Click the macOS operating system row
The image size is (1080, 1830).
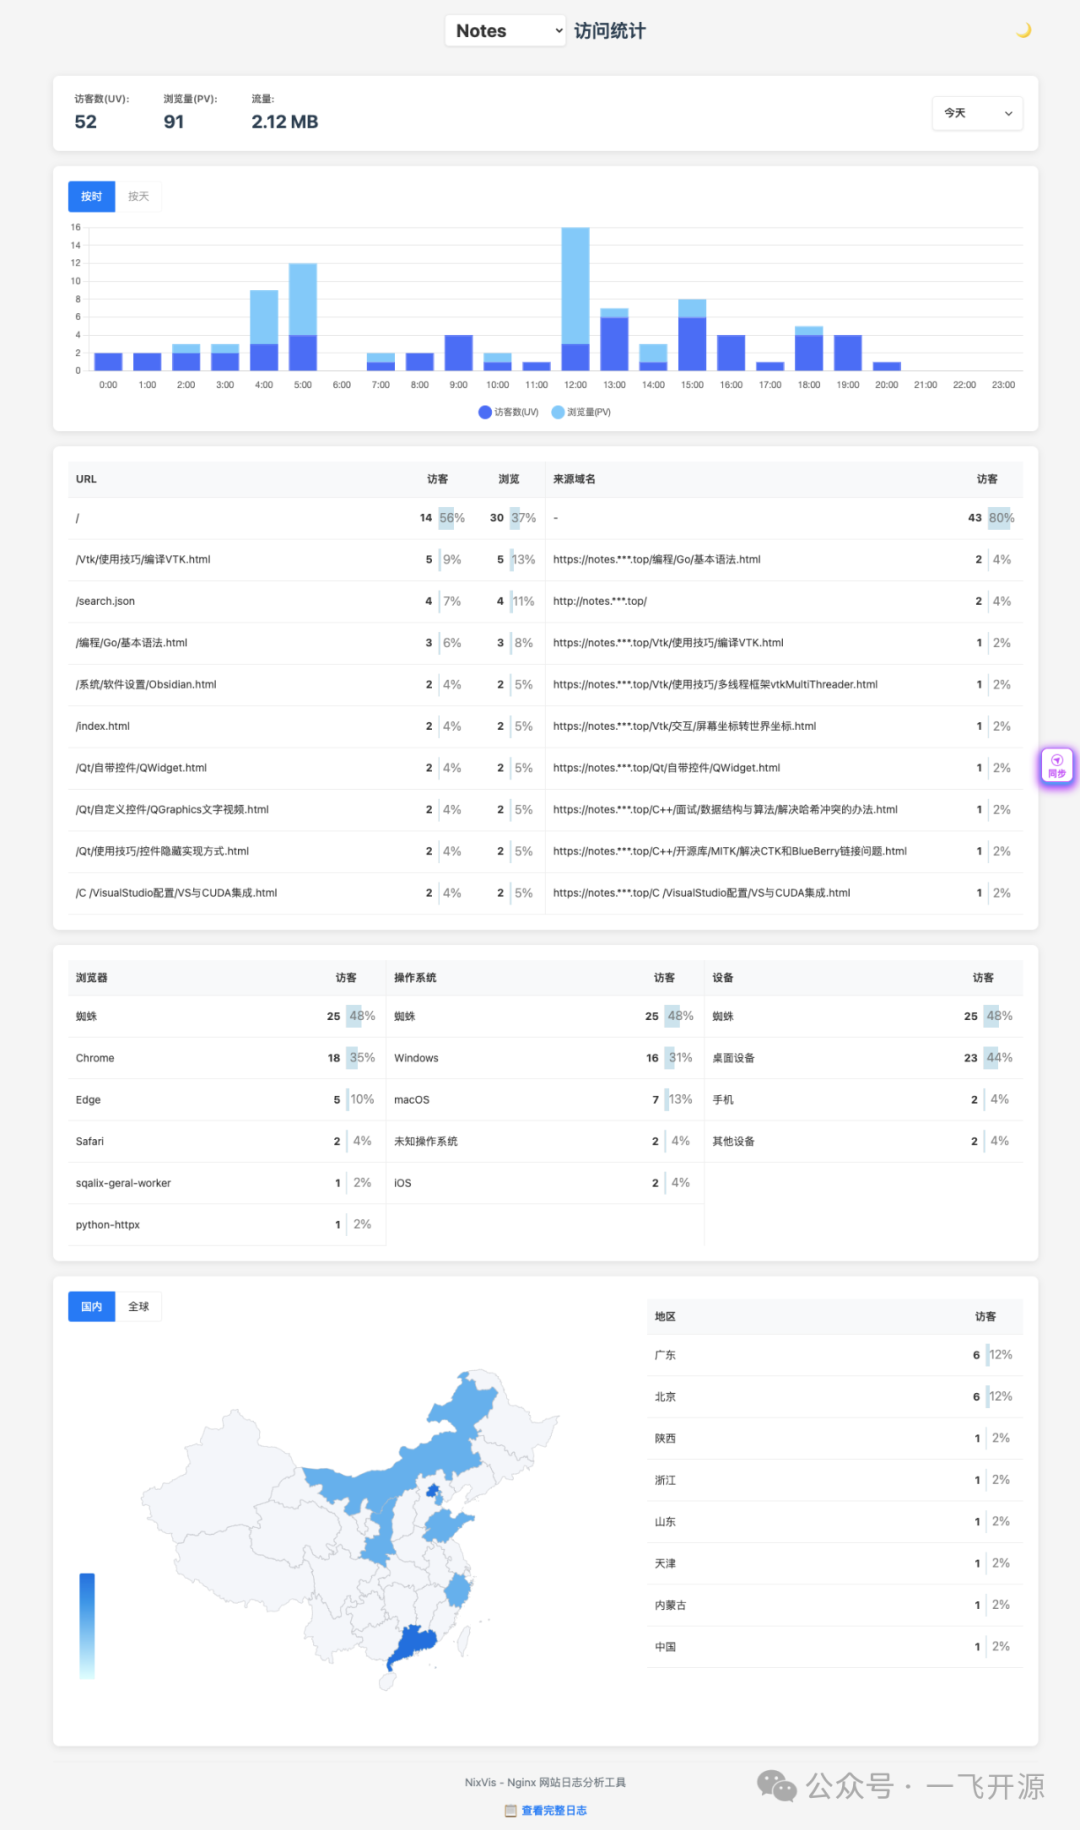coord(545,1100)
